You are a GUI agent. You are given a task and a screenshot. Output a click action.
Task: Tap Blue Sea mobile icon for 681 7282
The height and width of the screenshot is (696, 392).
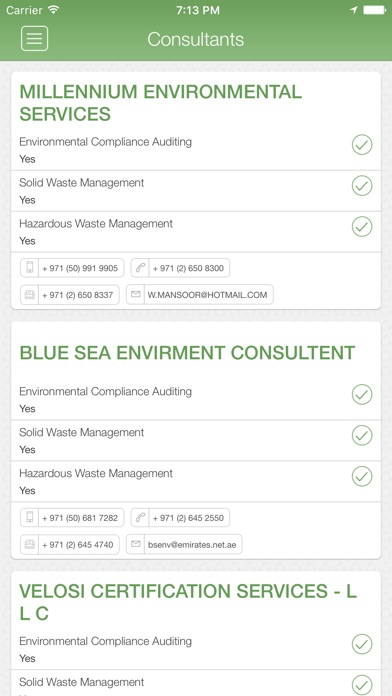tap(30, 518)
